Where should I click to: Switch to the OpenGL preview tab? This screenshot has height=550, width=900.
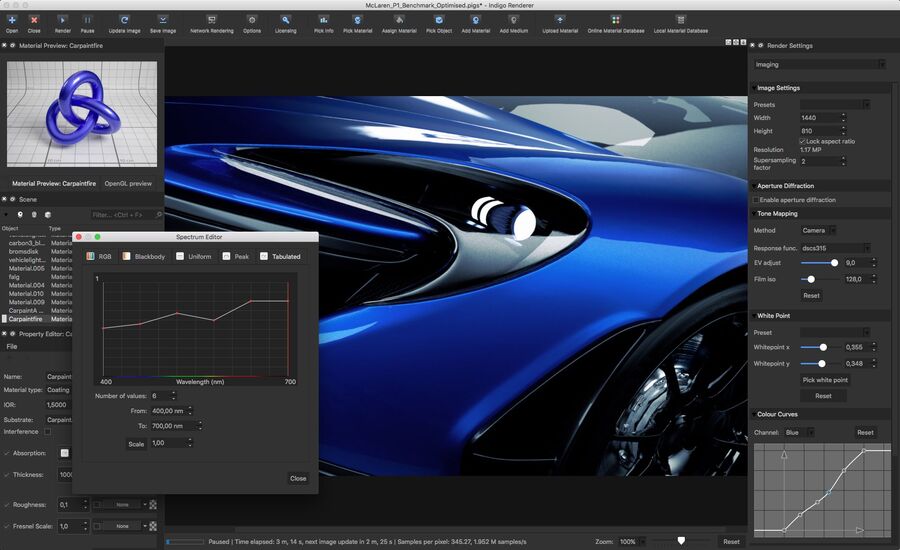(128, 183)
